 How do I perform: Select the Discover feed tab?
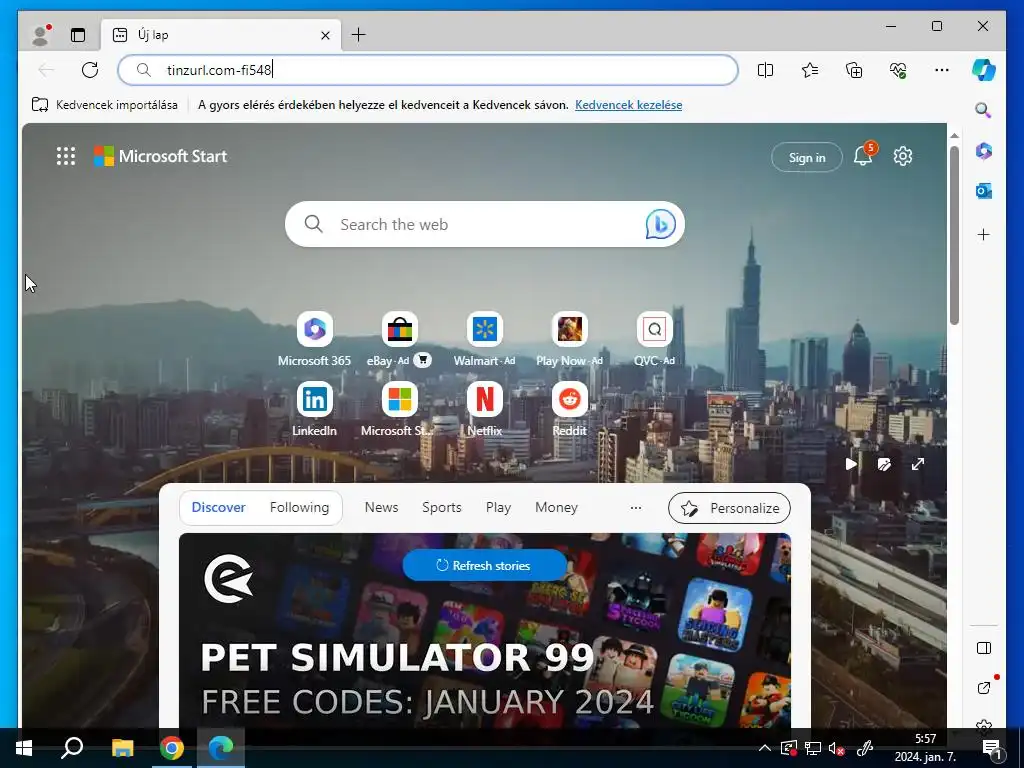218,507
